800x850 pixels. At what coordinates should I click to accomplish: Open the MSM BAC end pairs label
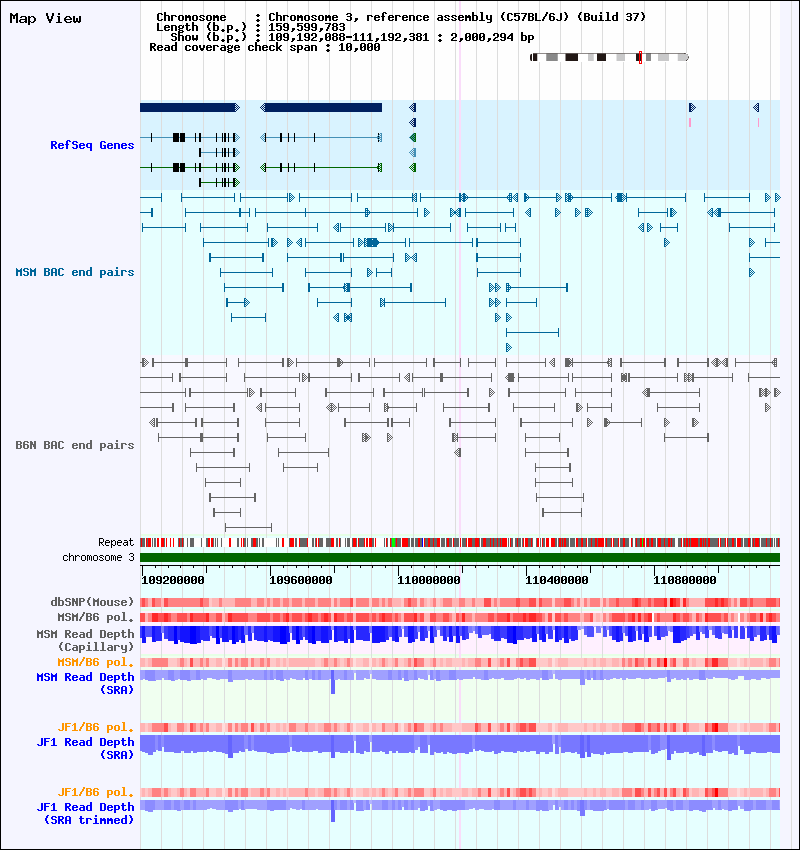(x=75, y=272)
